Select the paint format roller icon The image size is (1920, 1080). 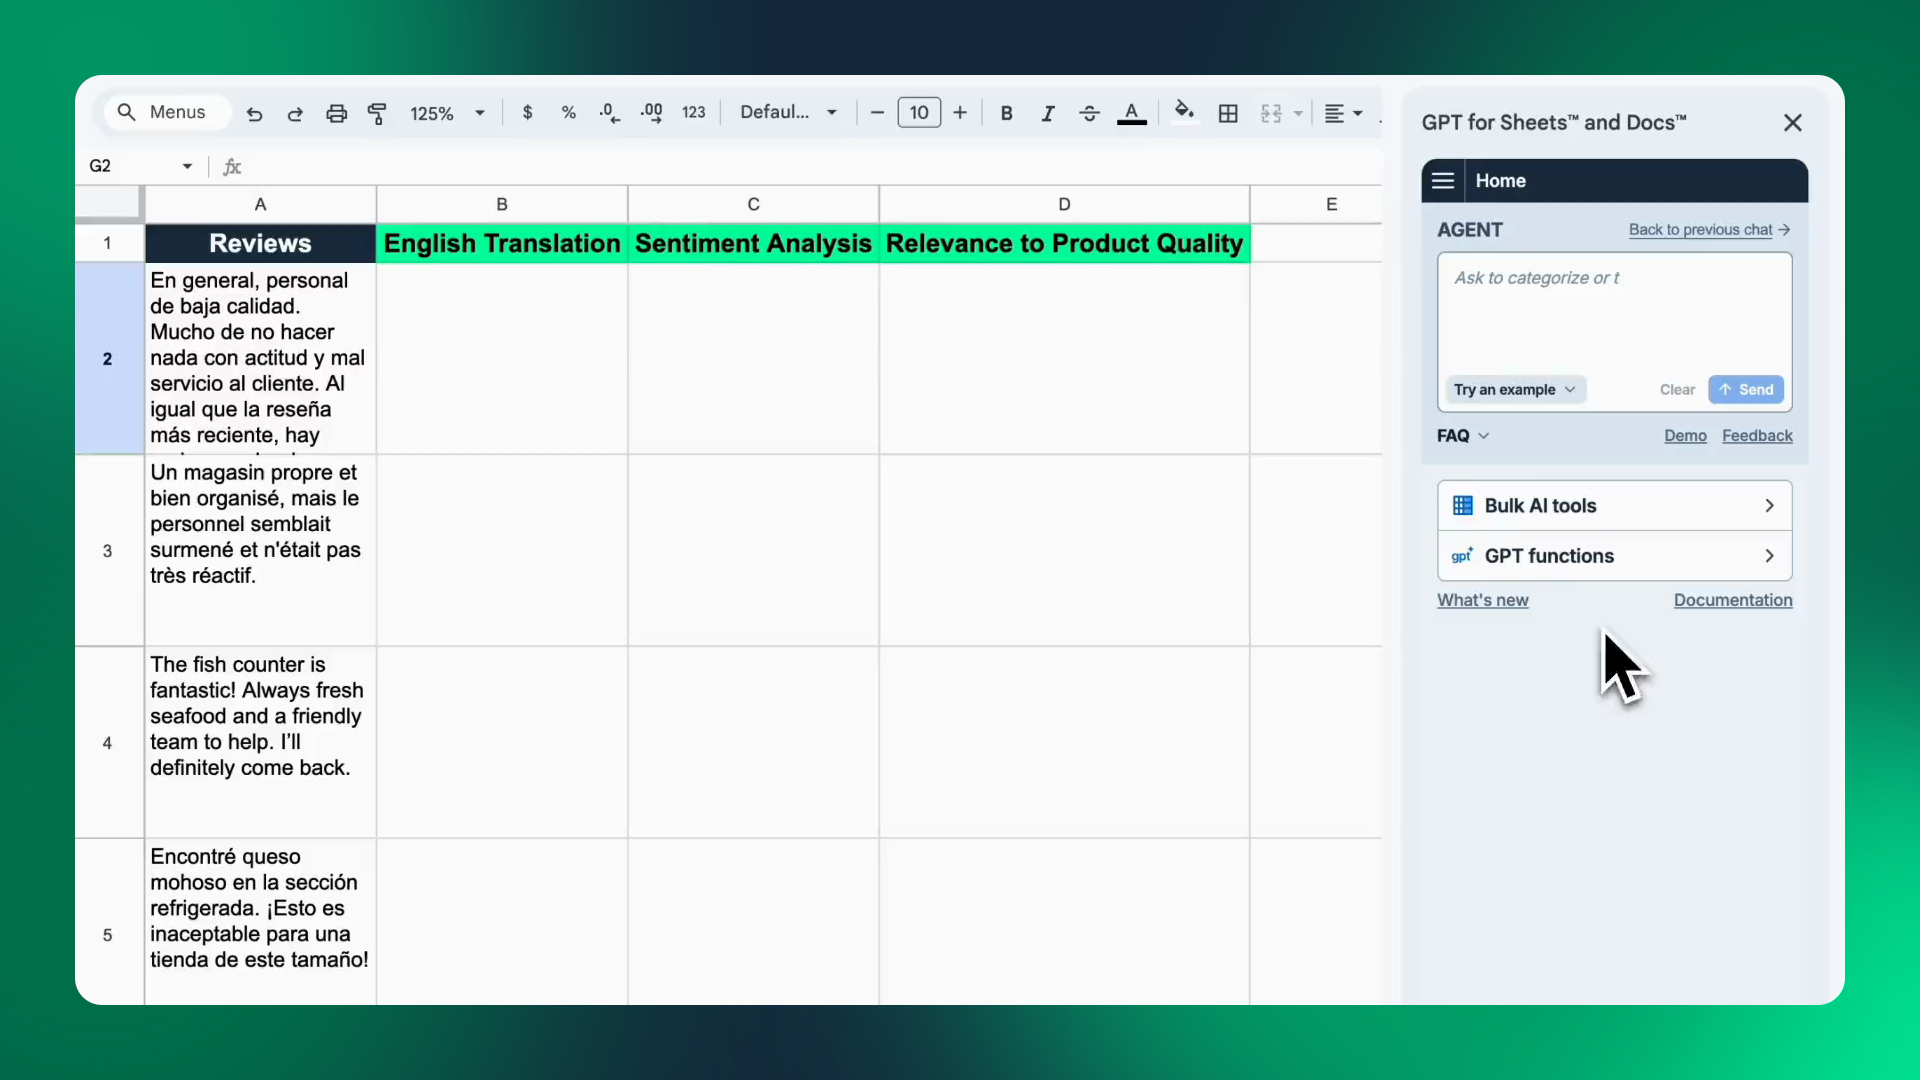click(377, 114)
